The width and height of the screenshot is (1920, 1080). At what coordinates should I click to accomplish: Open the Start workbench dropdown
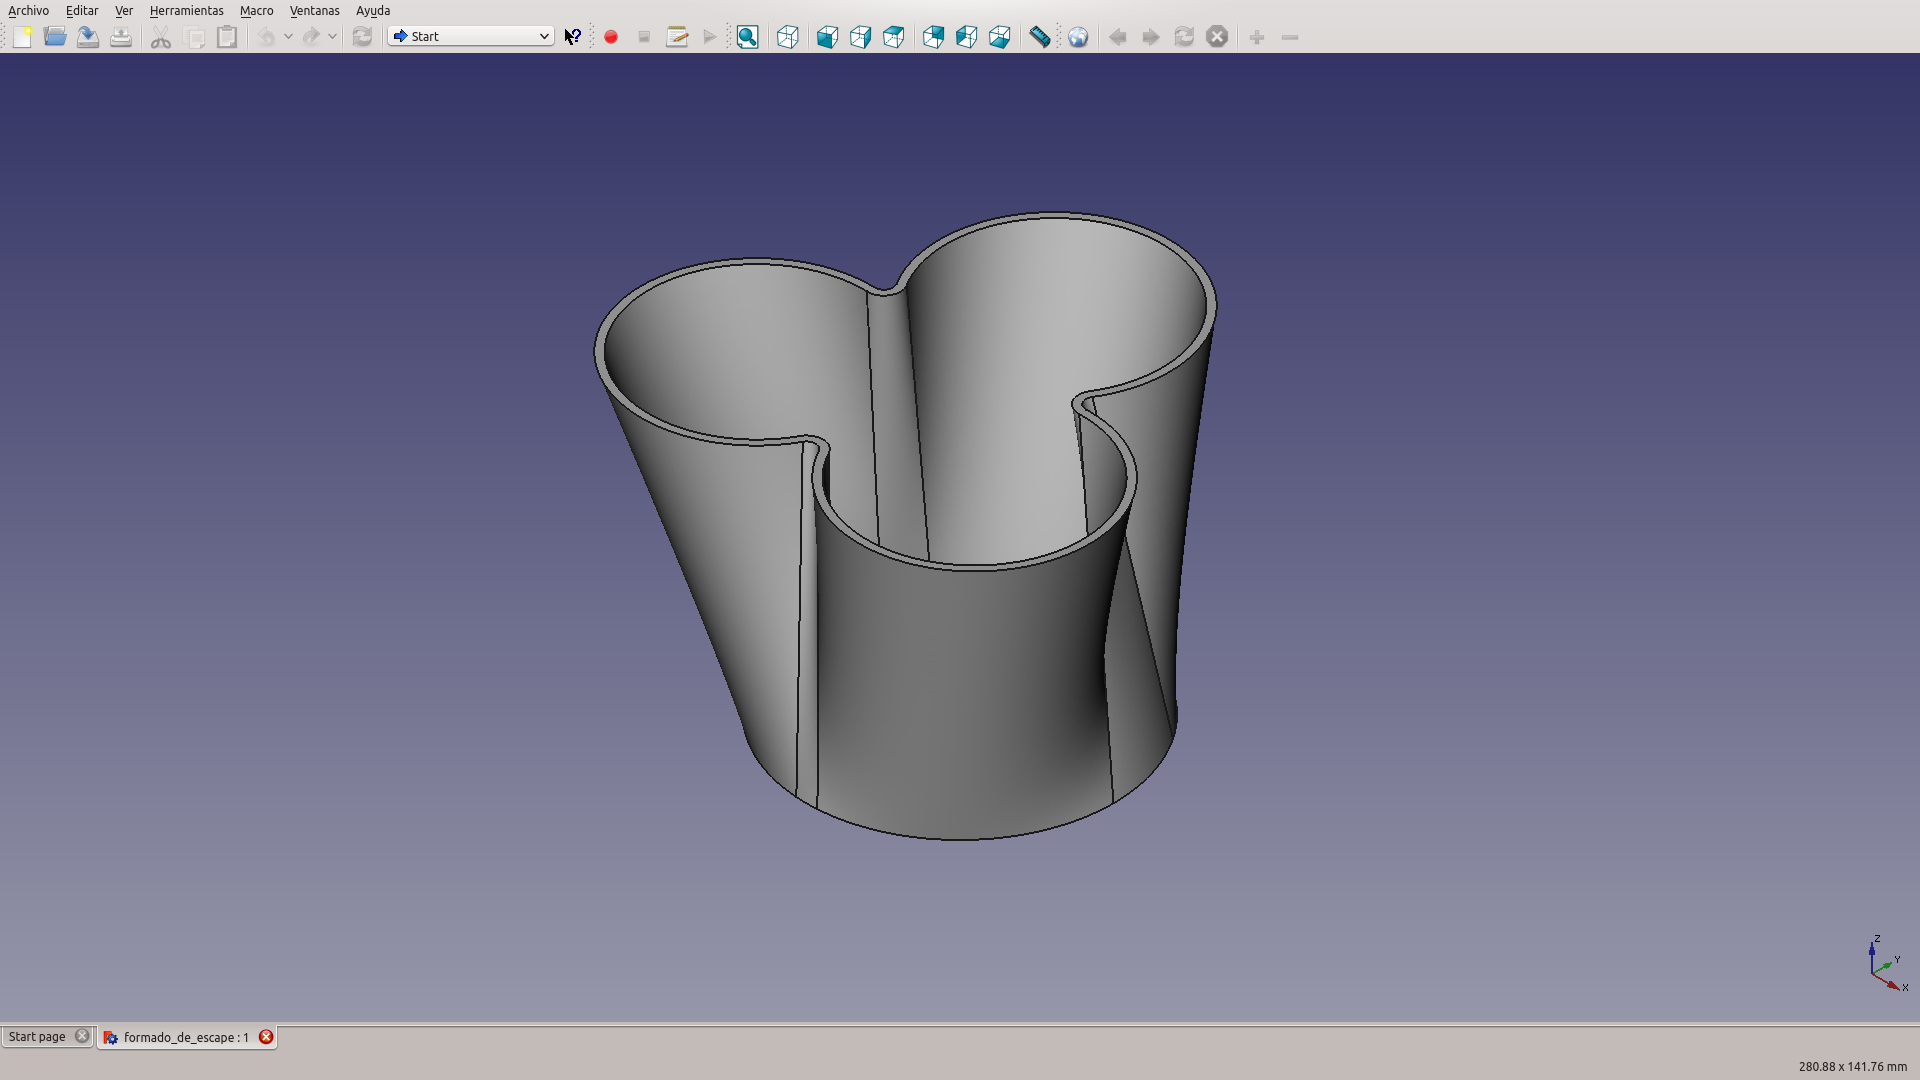(470, 36)
